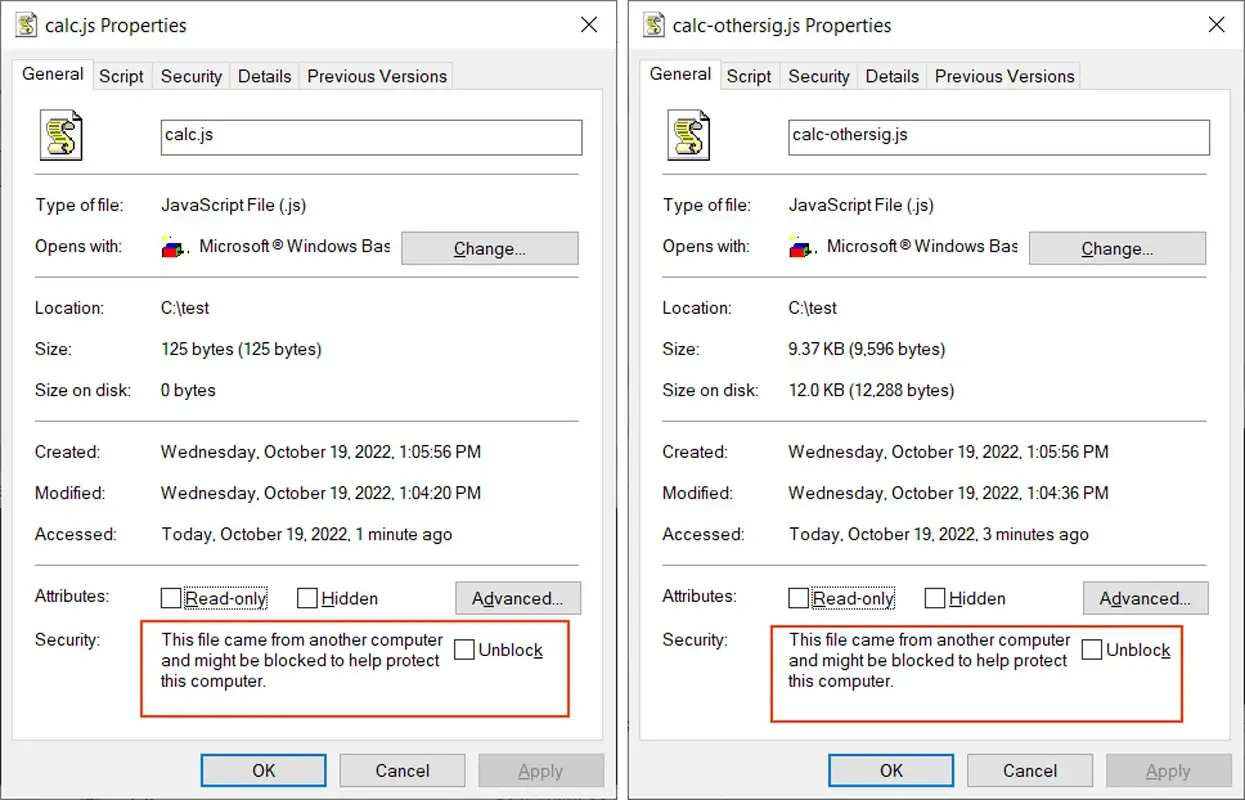
Task: Enable Read-only attribute for calc.js
Action: coord(171,598)
